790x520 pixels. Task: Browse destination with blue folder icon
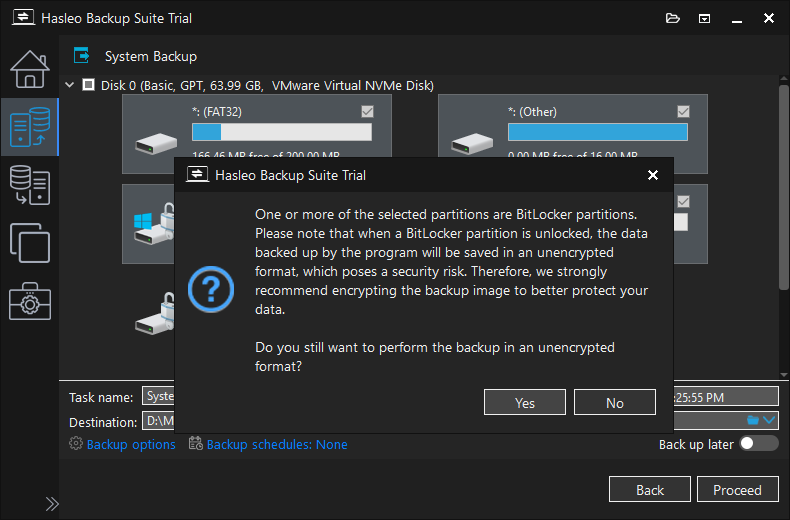[753, 420]
